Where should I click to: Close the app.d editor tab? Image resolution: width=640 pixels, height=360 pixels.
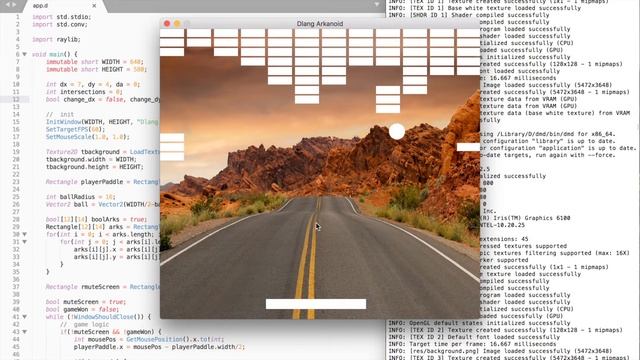pyautogui.click(x=94, y=6)
